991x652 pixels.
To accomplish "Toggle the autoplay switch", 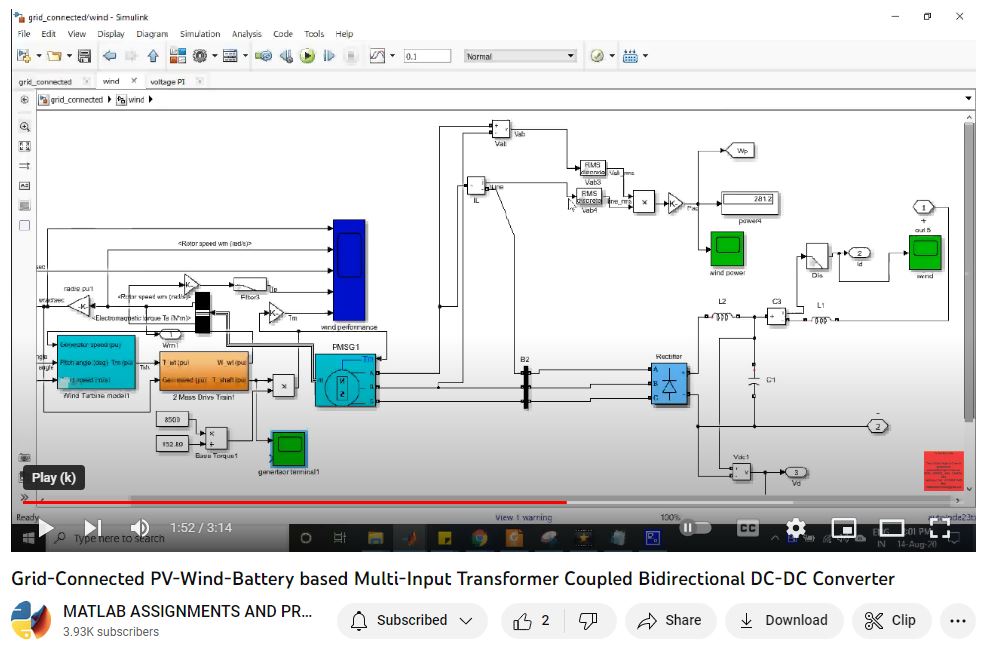I will (x=694, y=527).
